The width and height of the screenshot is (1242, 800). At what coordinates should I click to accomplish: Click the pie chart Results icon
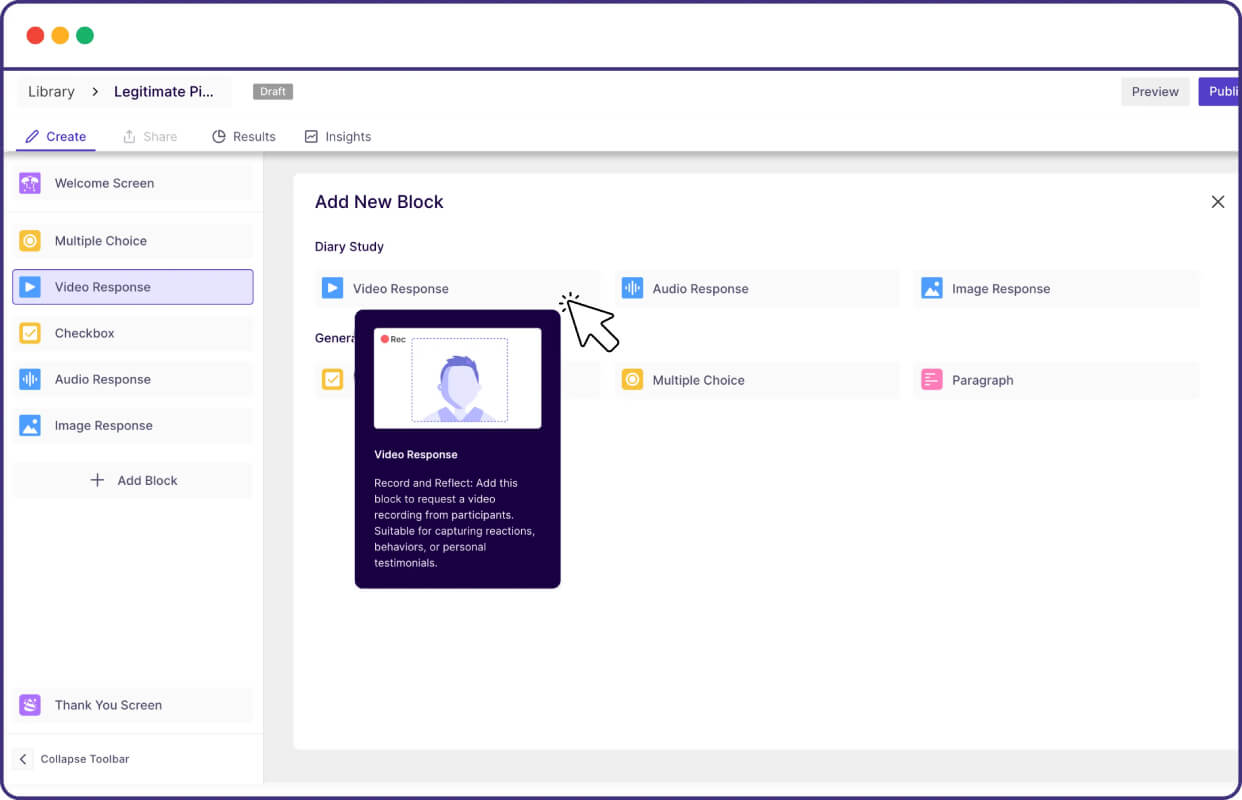click(x=219, y=136)
